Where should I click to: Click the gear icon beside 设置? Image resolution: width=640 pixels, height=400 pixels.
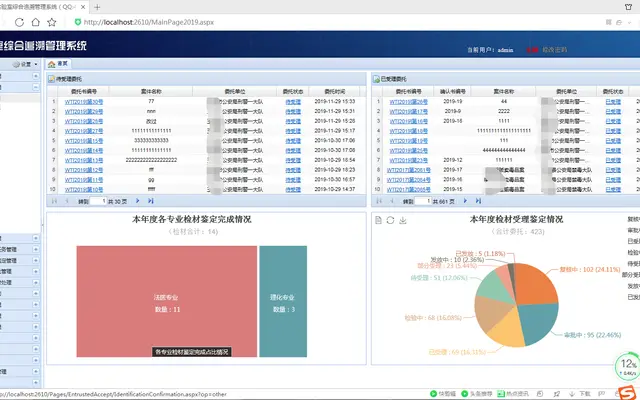[16, 64]
